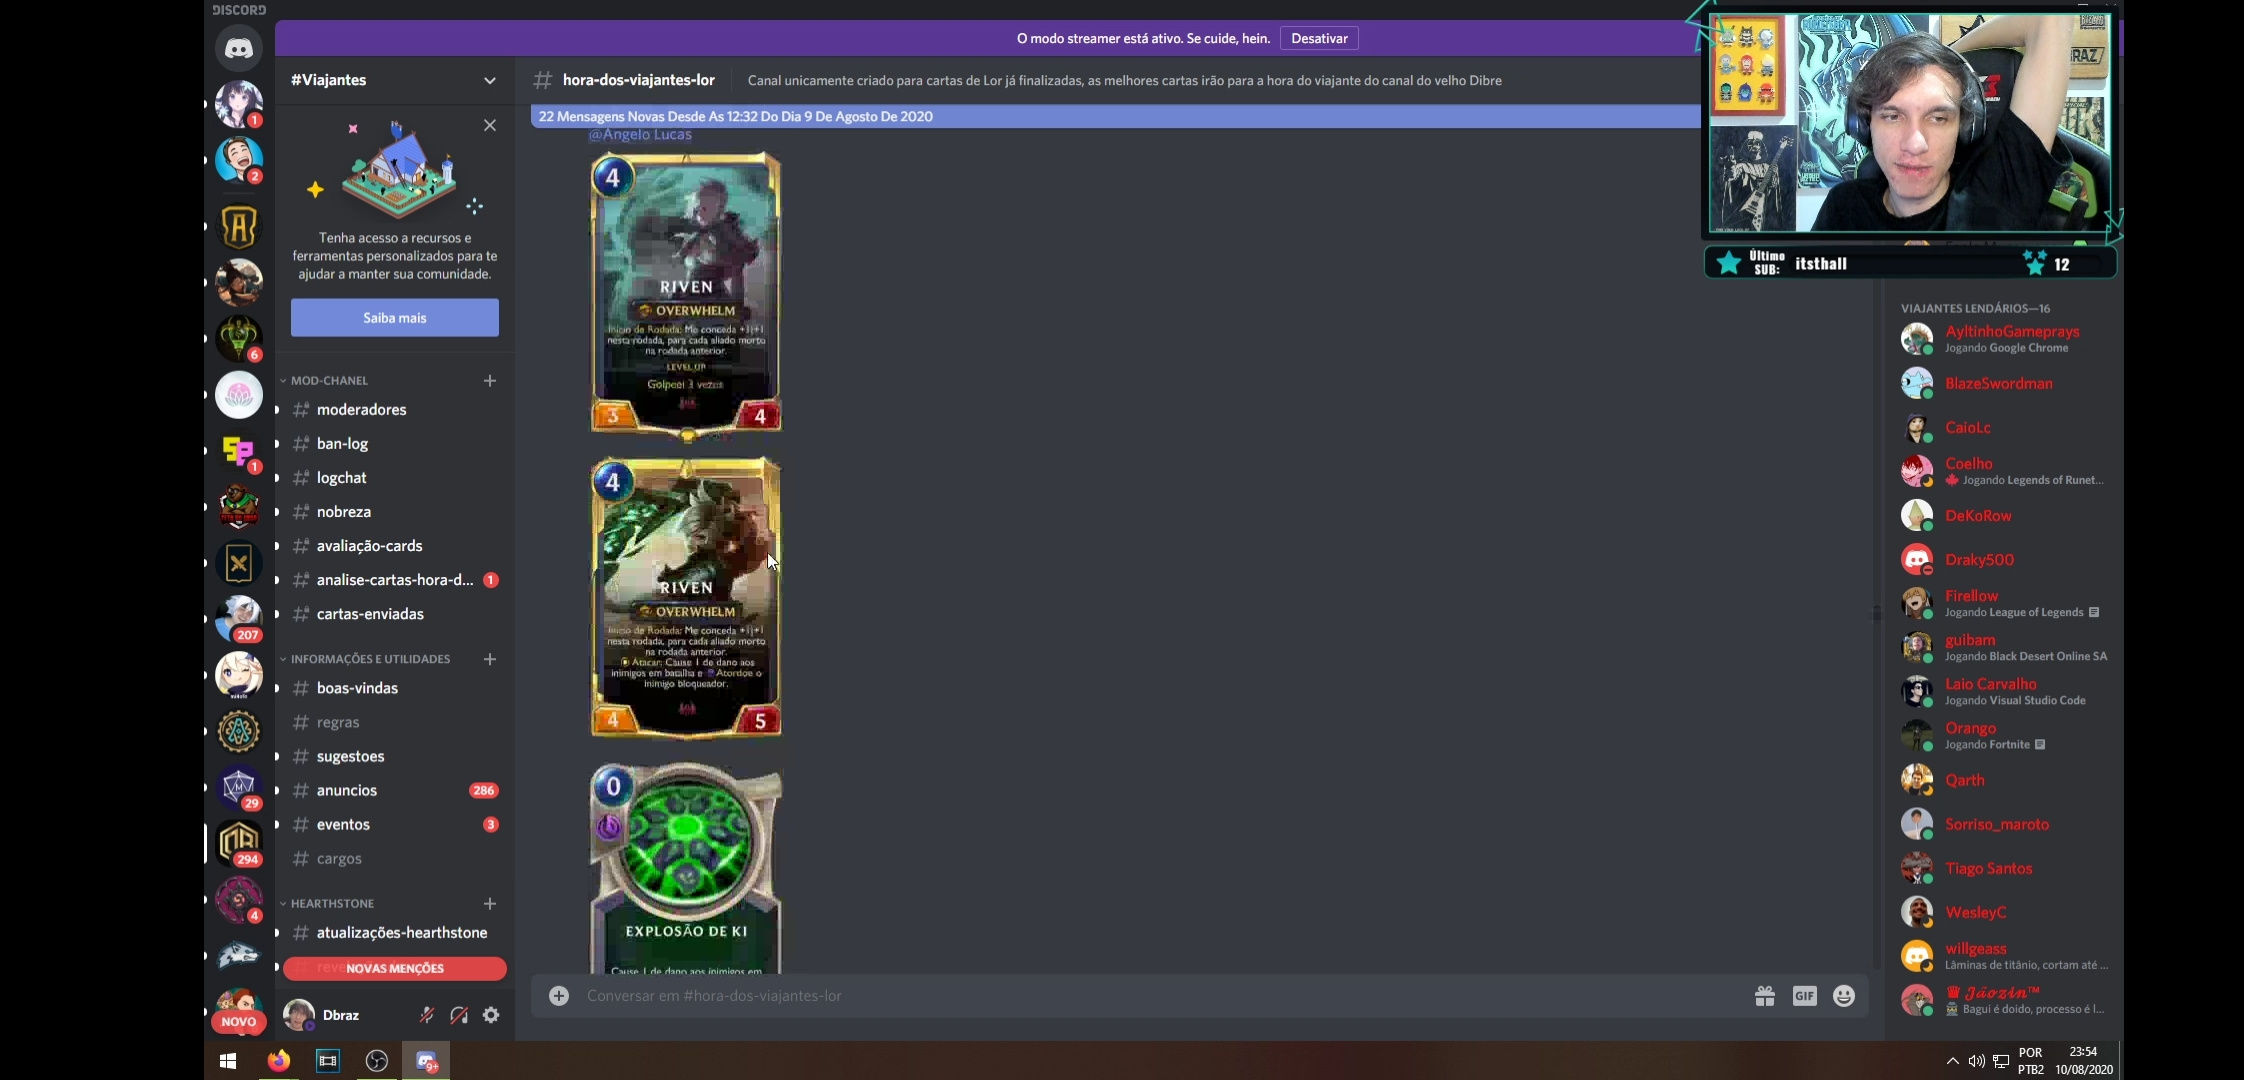Open user settings gear

pos(491,1015)
